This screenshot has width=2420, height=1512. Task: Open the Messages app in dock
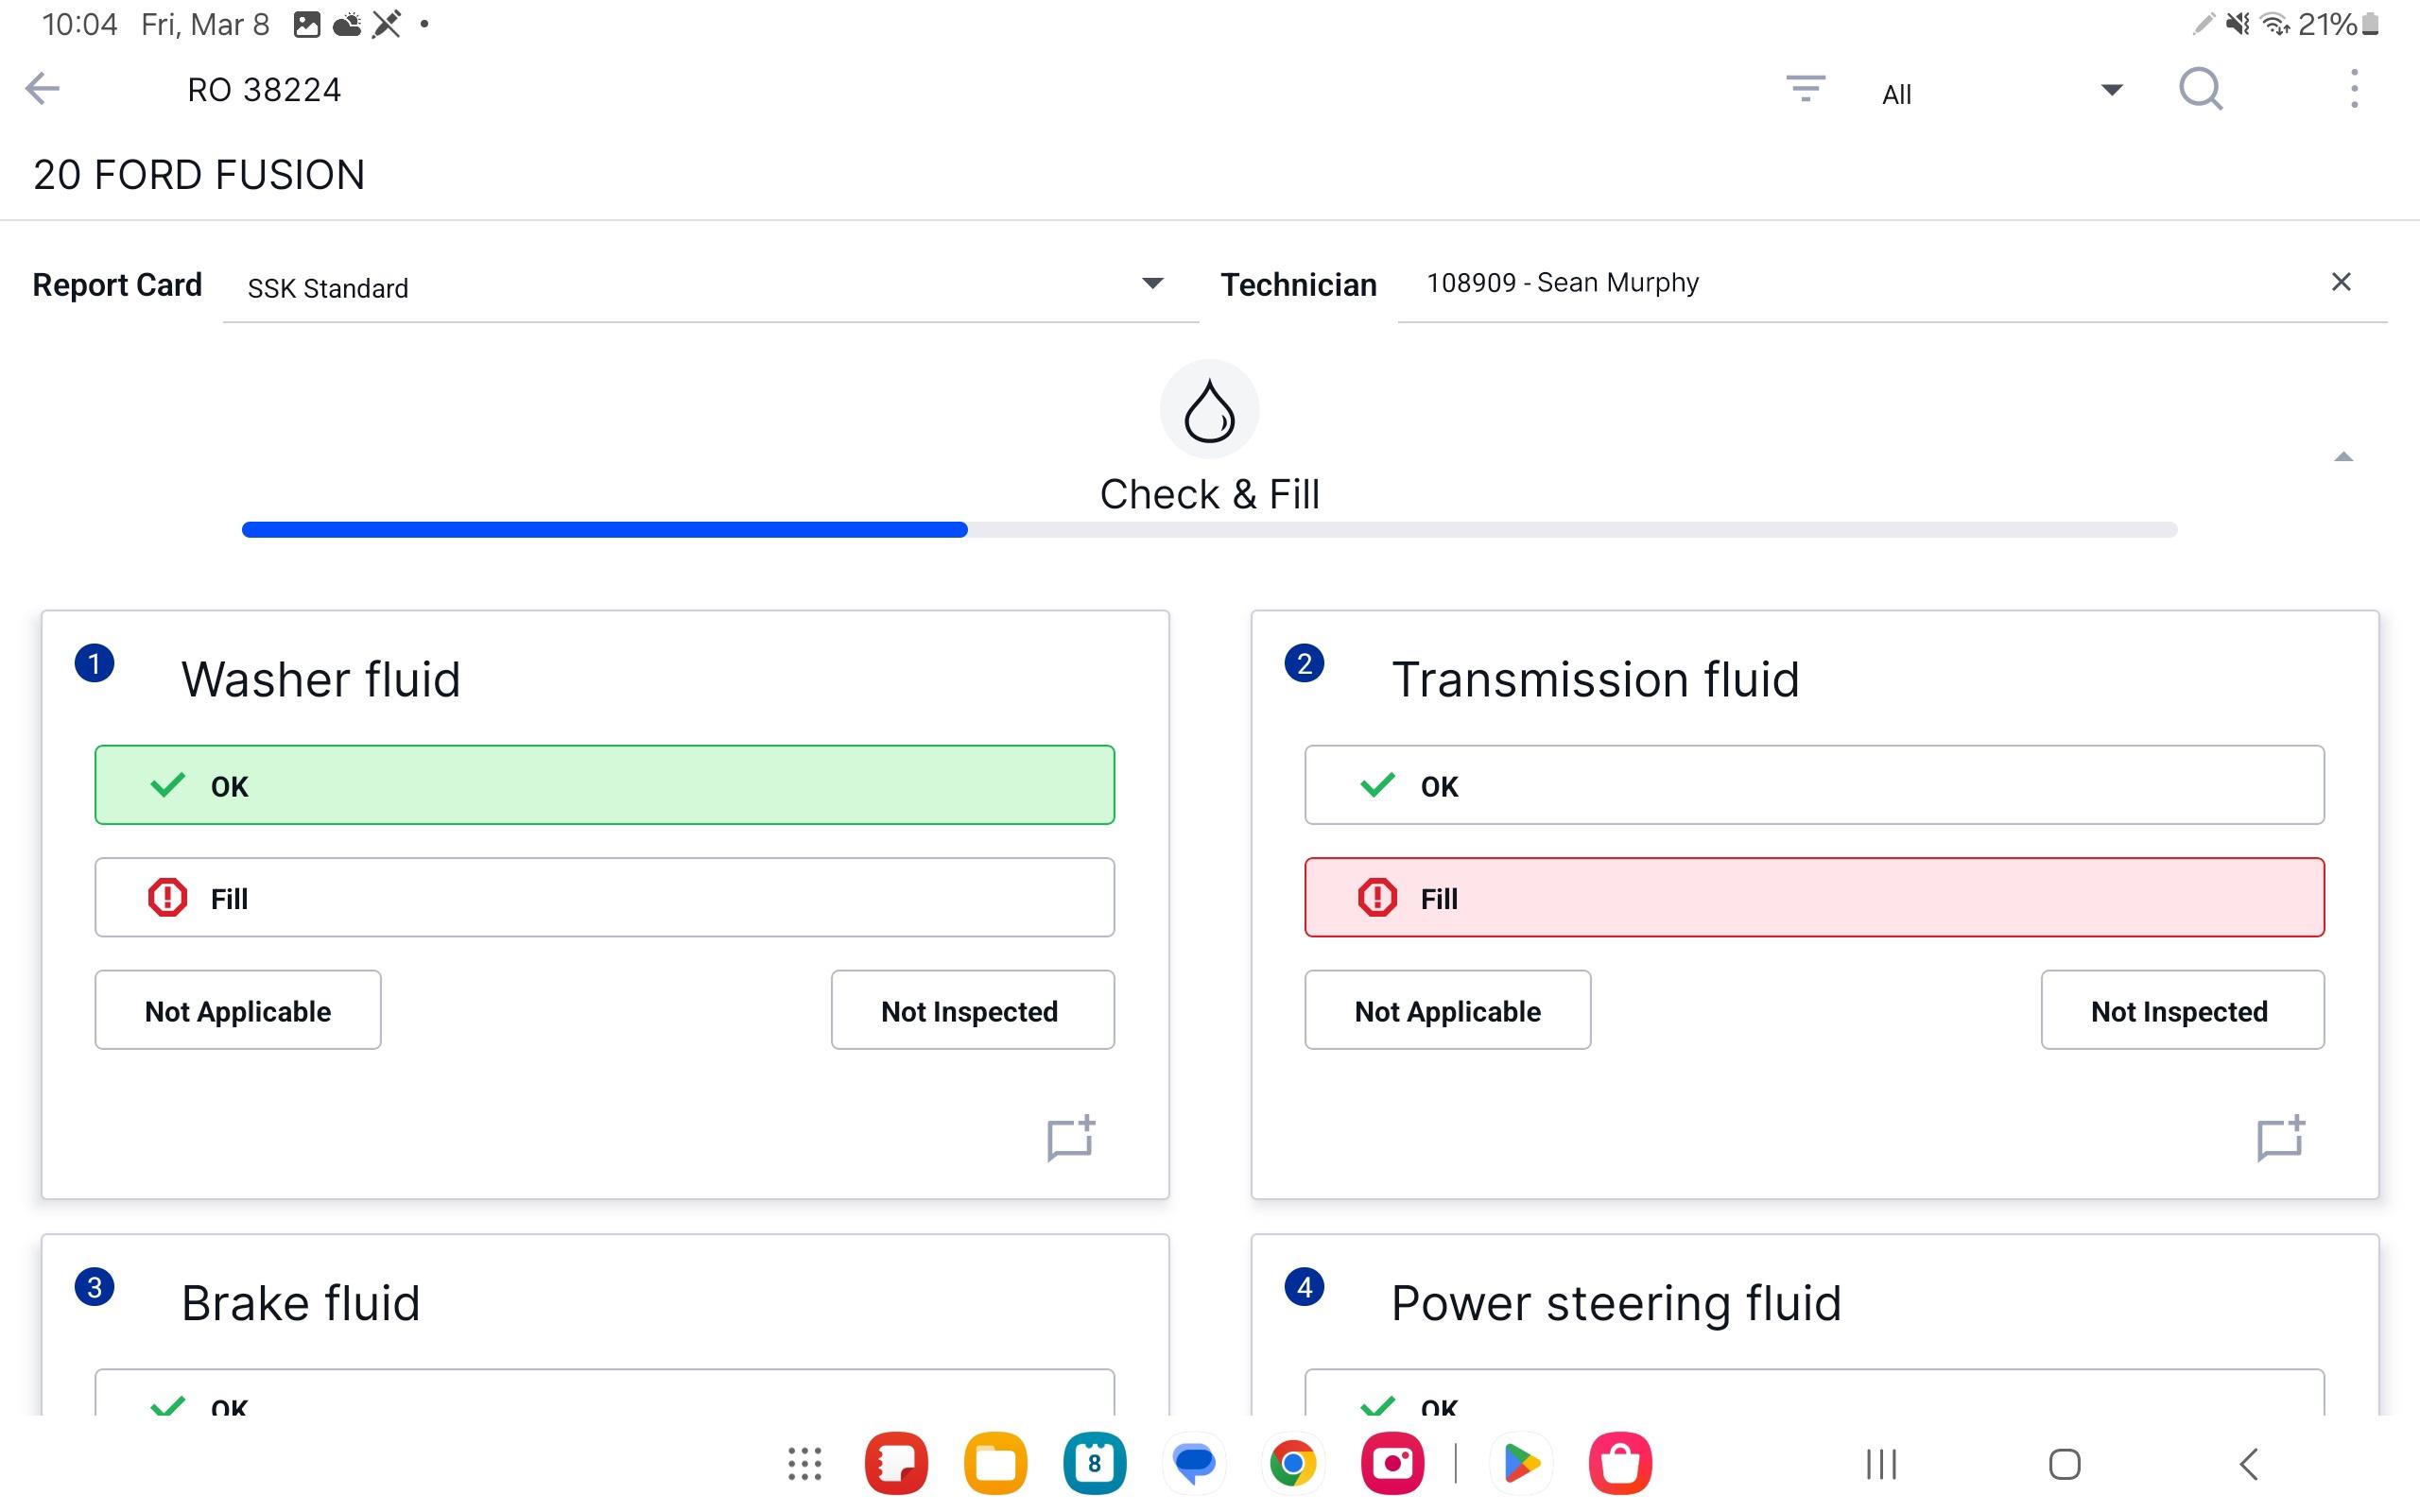coord(1194,1464)
